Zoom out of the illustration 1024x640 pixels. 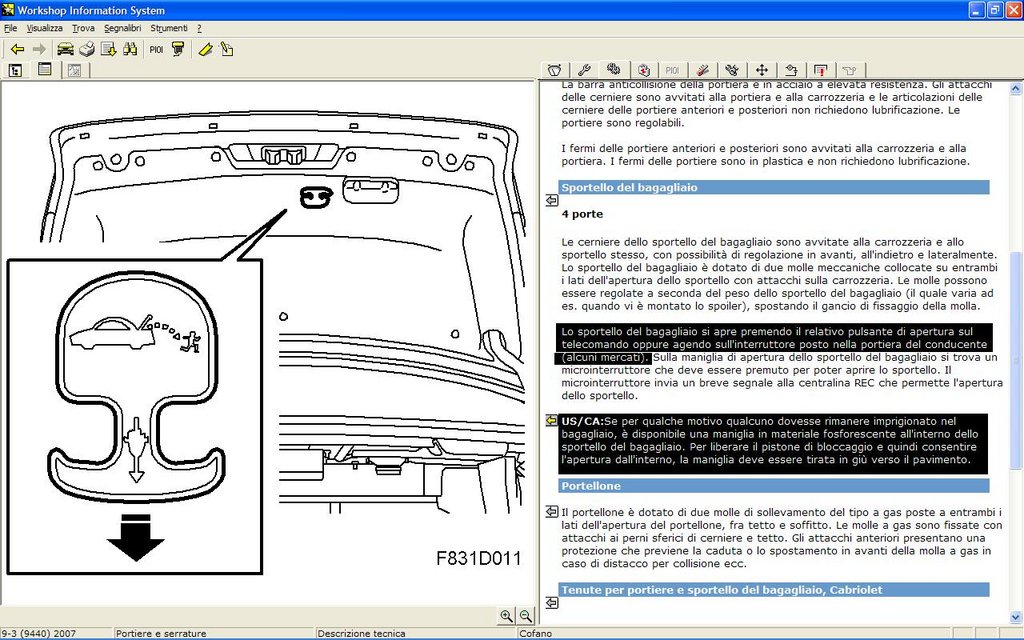coord(526,615)
